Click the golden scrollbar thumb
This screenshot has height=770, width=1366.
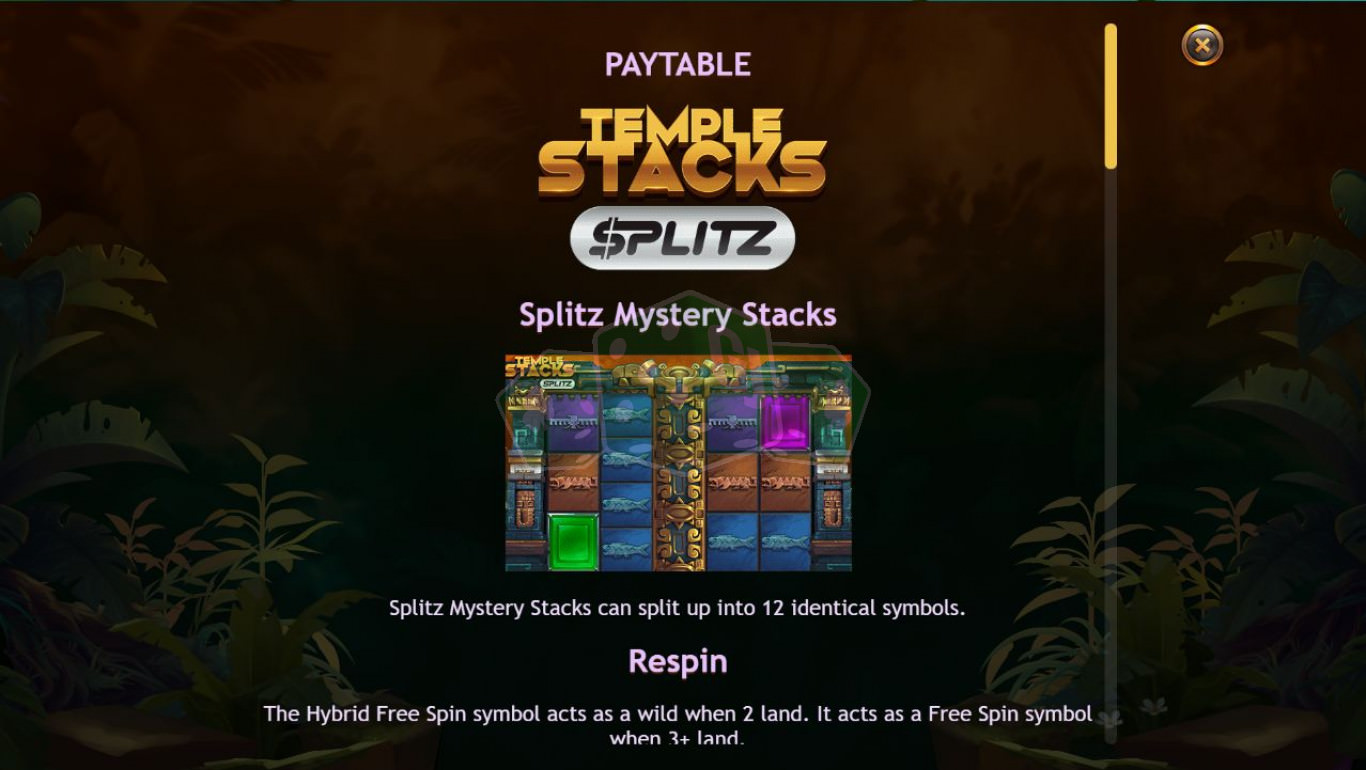[x=1110, y=95]
